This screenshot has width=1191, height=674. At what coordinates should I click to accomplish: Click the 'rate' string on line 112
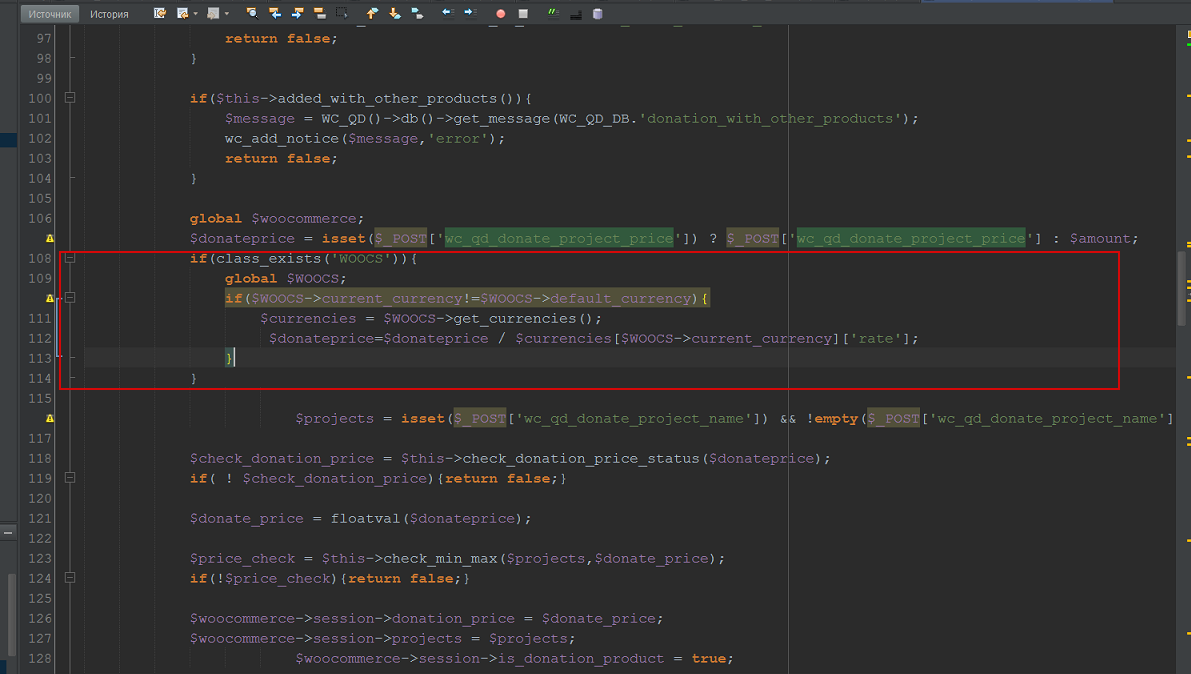coord(876,339)
